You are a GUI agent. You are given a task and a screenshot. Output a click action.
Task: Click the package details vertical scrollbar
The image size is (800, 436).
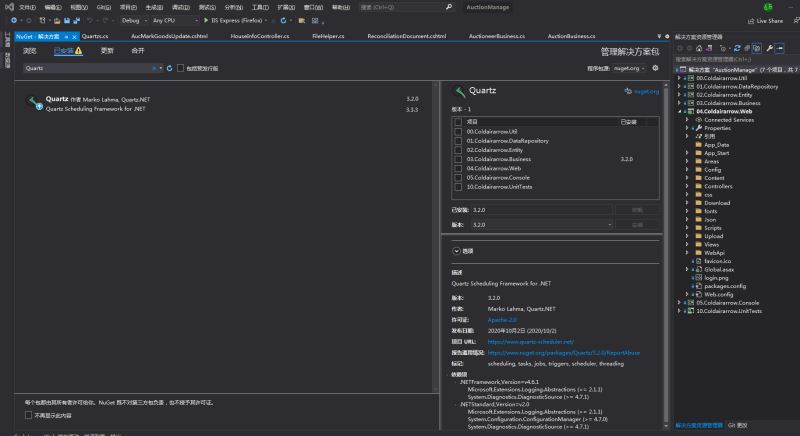(x=666, y=255)
